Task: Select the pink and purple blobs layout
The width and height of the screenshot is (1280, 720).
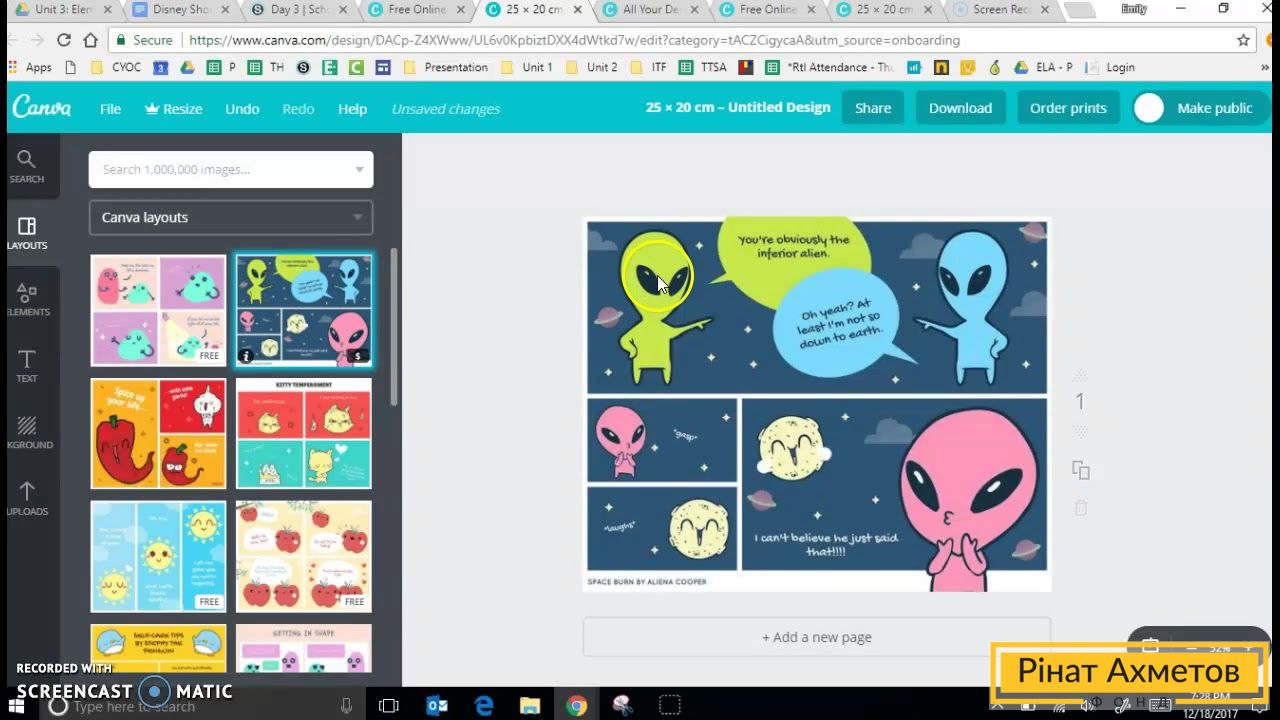Action: [158, 310]
